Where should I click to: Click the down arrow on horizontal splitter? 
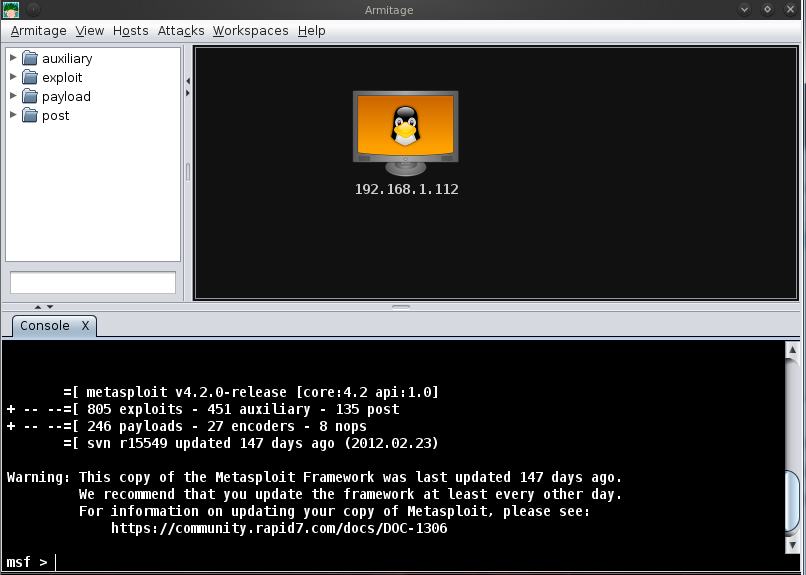(x=50, y=307)
